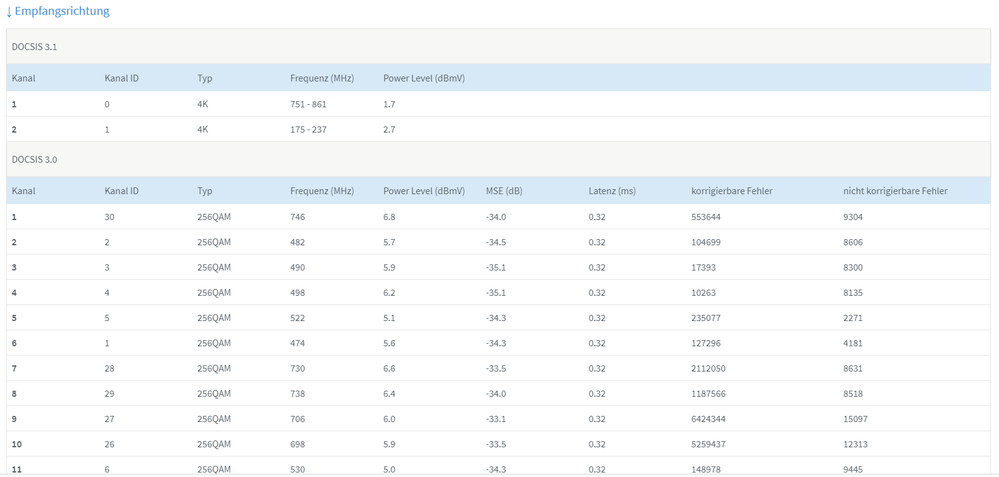The image size is (999, 477).
Task: Select uncorrectable errors value 15097
Action: [x=855, y=419]
